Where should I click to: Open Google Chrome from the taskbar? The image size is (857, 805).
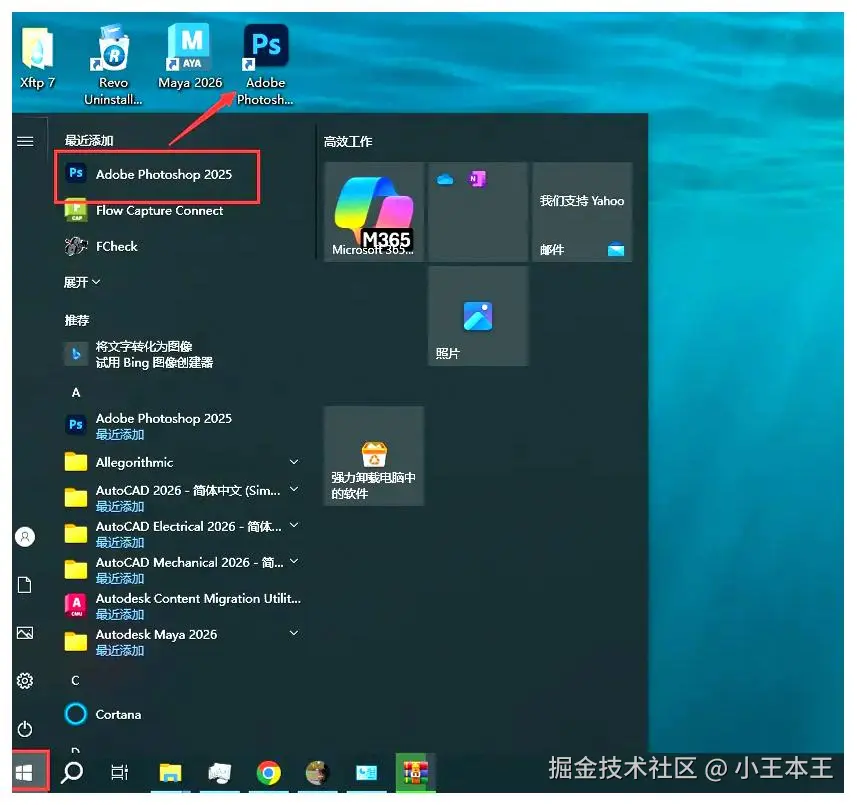[269, 772]
